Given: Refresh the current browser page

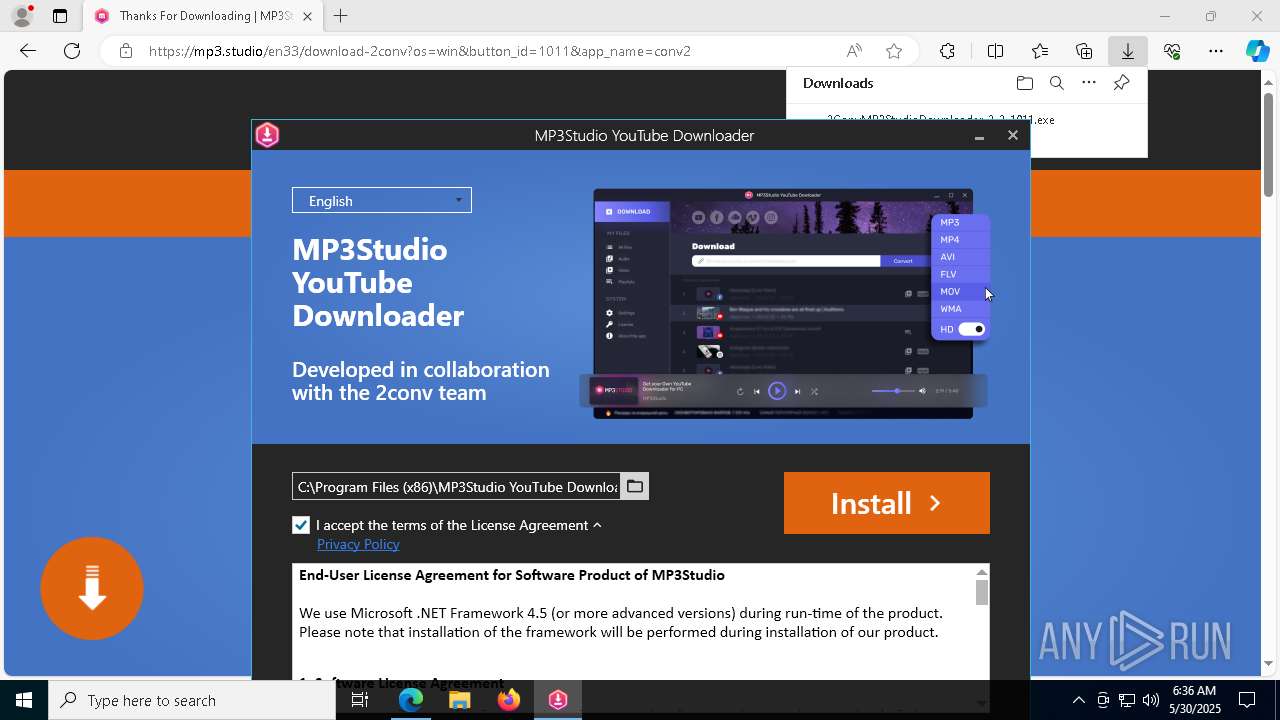Looking at the screenshot, I should point(72,51).
